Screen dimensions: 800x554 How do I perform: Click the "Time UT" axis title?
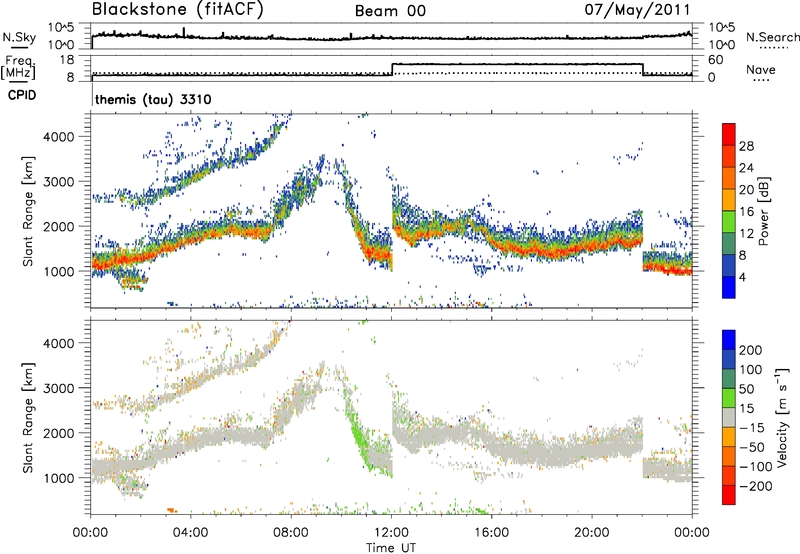(x=391, y=548)
